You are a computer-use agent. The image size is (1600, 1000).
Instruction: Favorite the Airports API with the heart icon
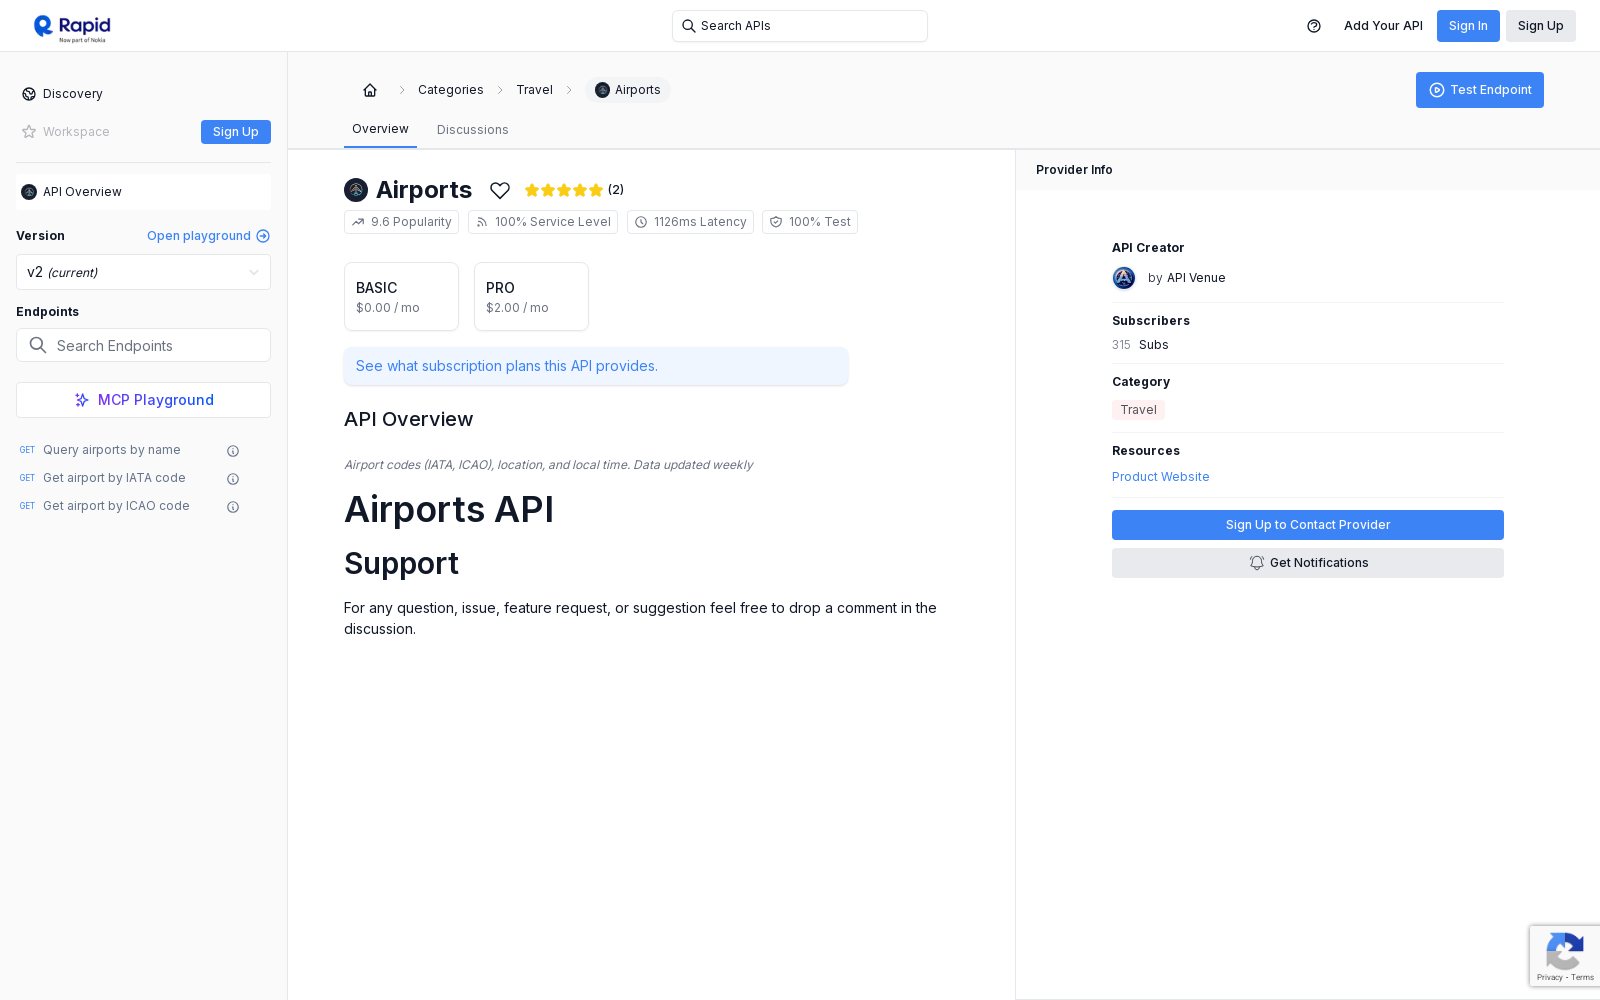coord(500,190)
